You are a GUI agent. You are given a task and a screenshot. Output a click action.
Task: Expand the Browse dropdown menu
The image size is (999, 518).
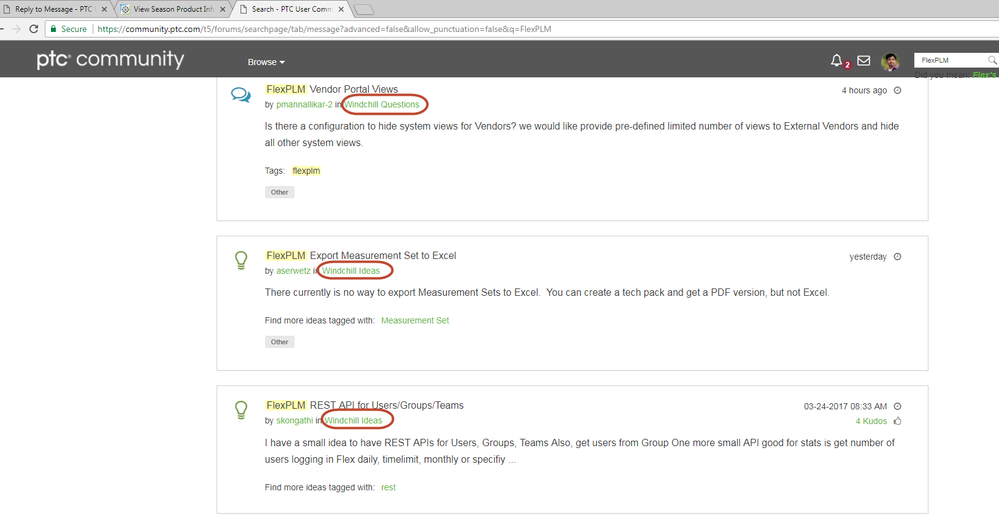click(266, 62)
